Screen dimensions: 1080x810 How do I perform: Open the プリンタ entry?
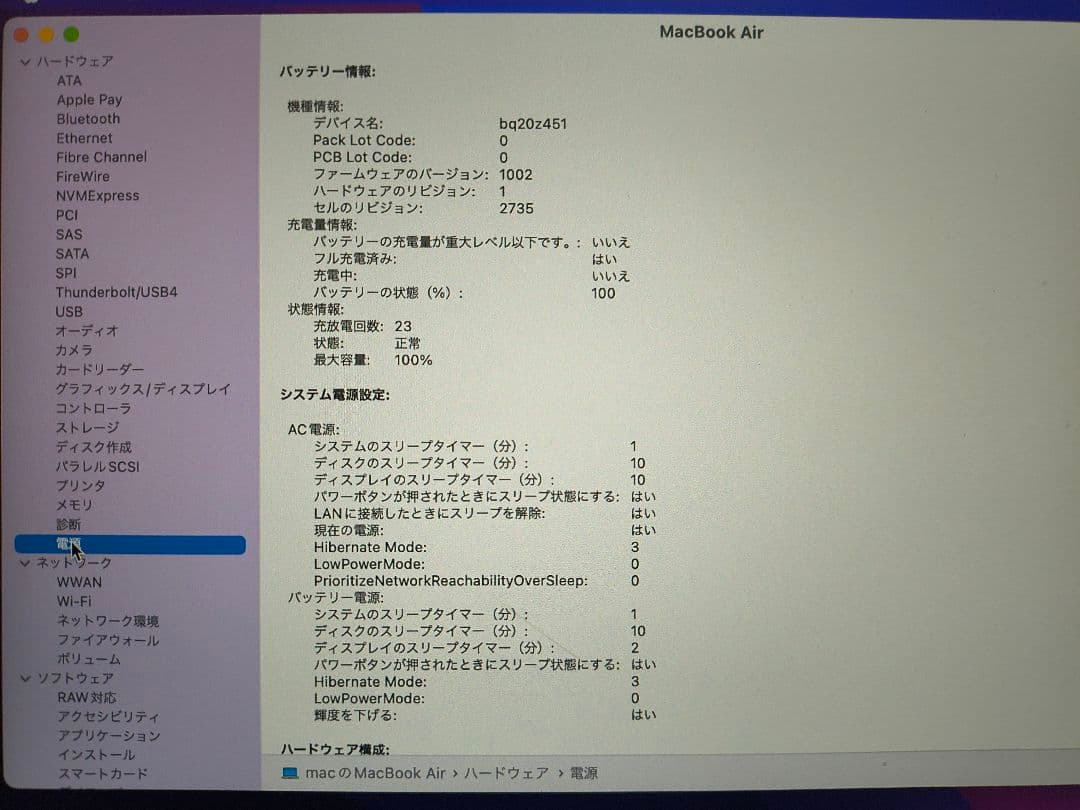[81, 486]
